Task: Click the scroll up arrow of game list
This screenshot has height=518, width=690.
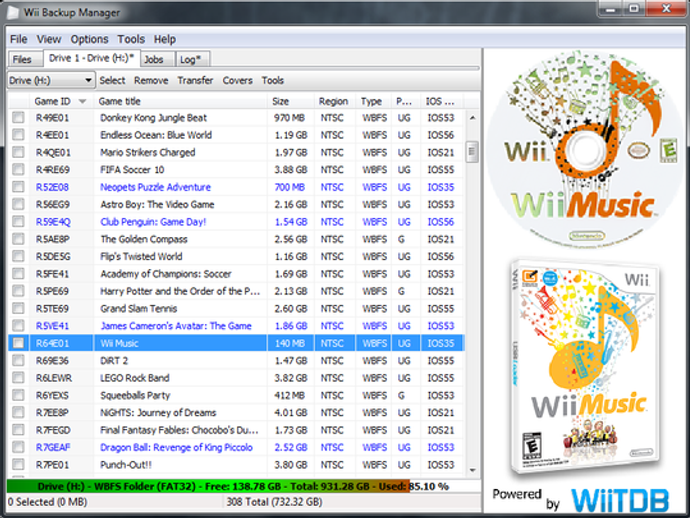Action: (472, 117)
